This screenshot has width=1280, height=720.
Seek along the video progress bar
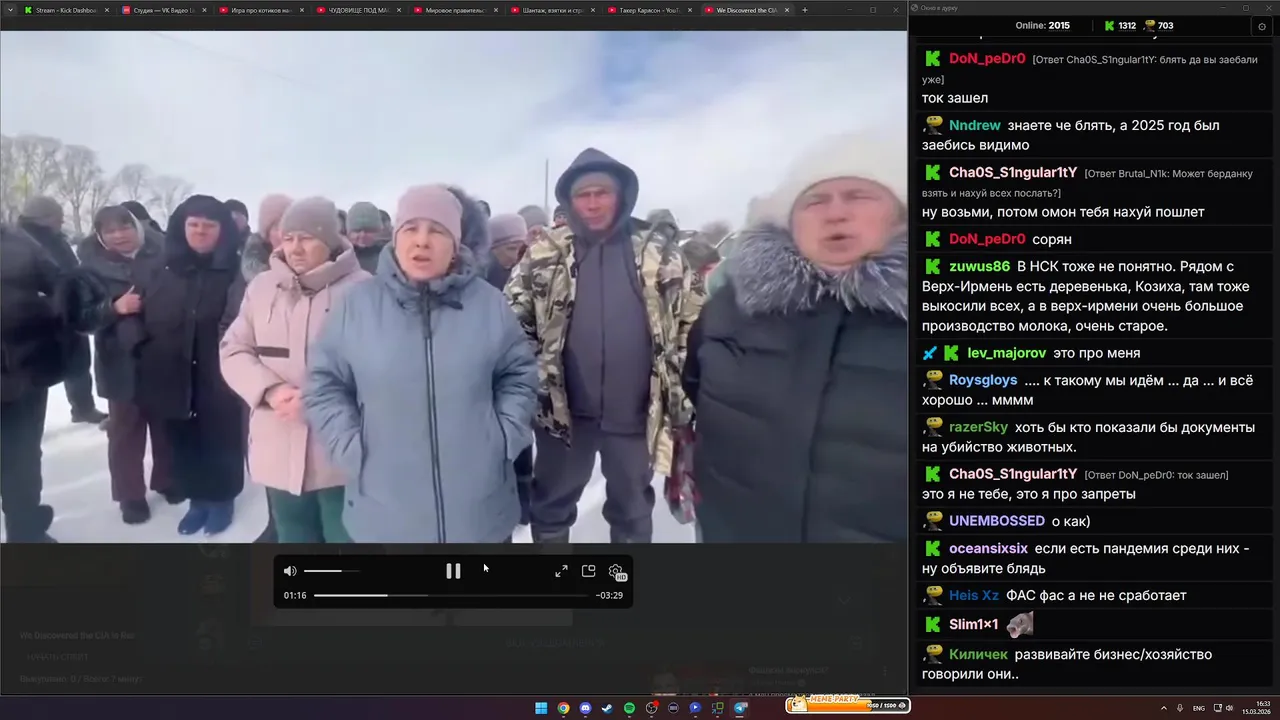(x=451, y=595)
